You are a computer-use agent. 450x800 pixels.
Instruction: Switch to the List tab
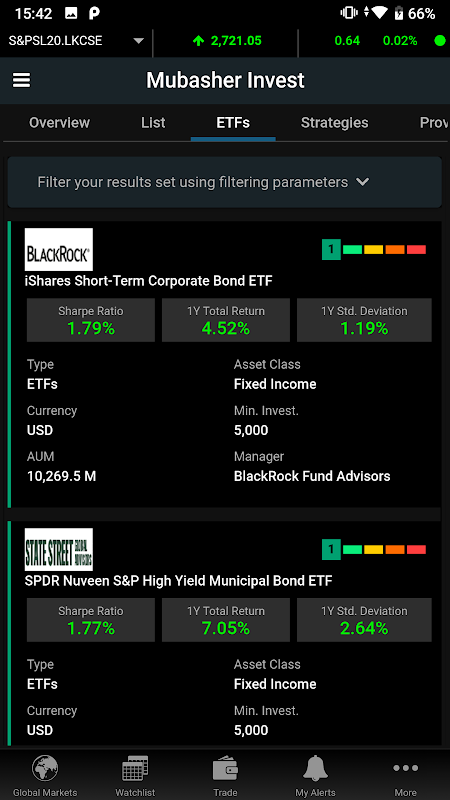[x=153, y=122]
